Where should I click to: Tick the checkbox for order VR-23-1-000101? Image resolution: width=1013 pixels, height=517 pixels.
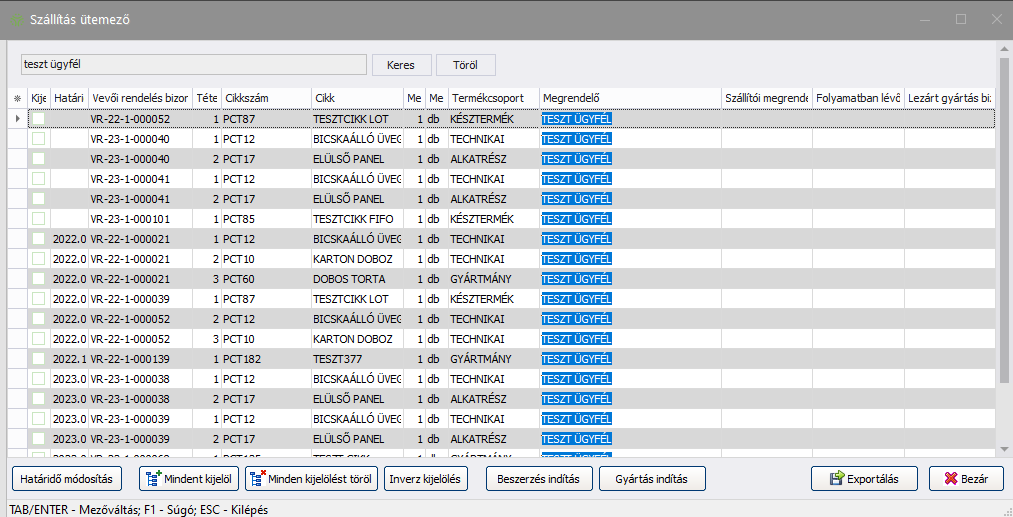(39, 219)
